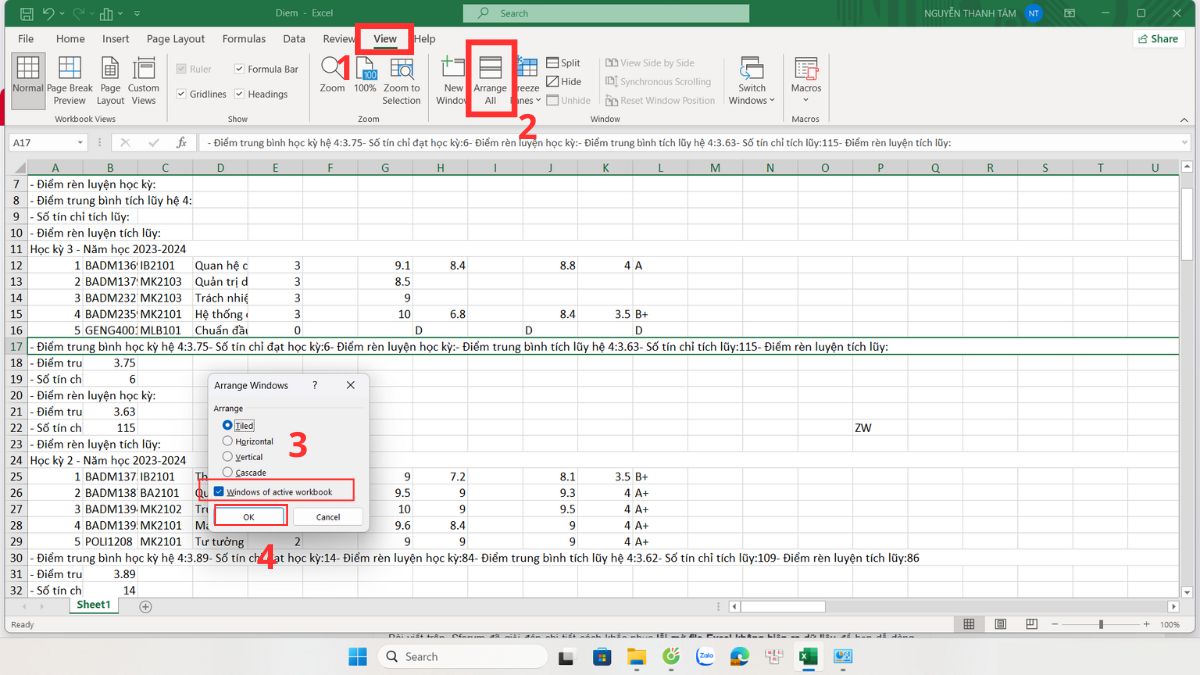Click the Search box in title bar

coord(606,13)
